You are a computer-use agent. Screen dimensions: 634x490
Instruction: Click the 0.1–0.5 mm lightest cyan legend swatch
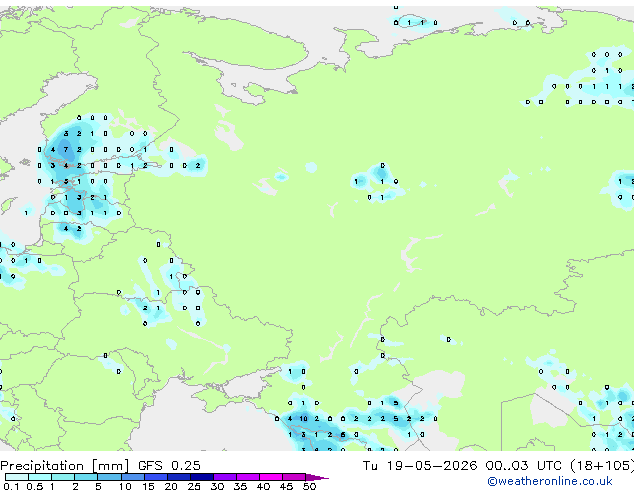click(17, 477)
